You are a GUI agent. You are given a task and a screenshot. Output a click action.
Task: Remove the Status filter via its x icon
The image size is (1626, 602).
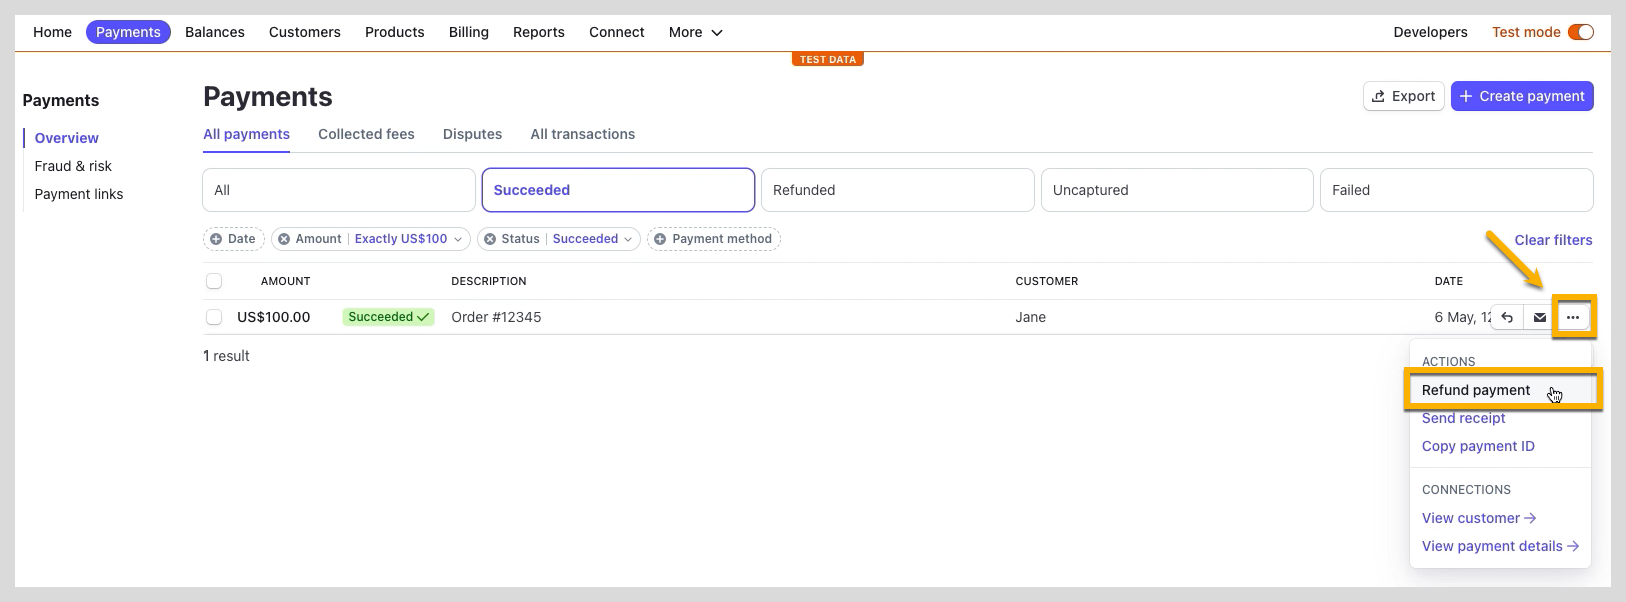[490, 239]
